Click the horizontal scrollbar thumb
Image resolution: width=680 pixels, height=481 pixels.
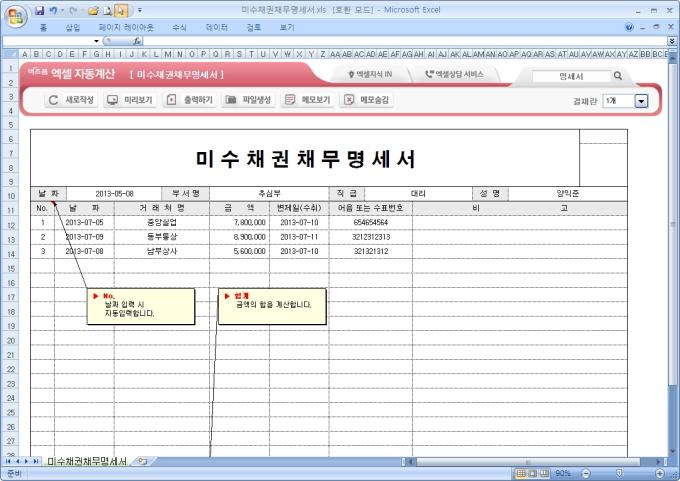tap(528, 462)
